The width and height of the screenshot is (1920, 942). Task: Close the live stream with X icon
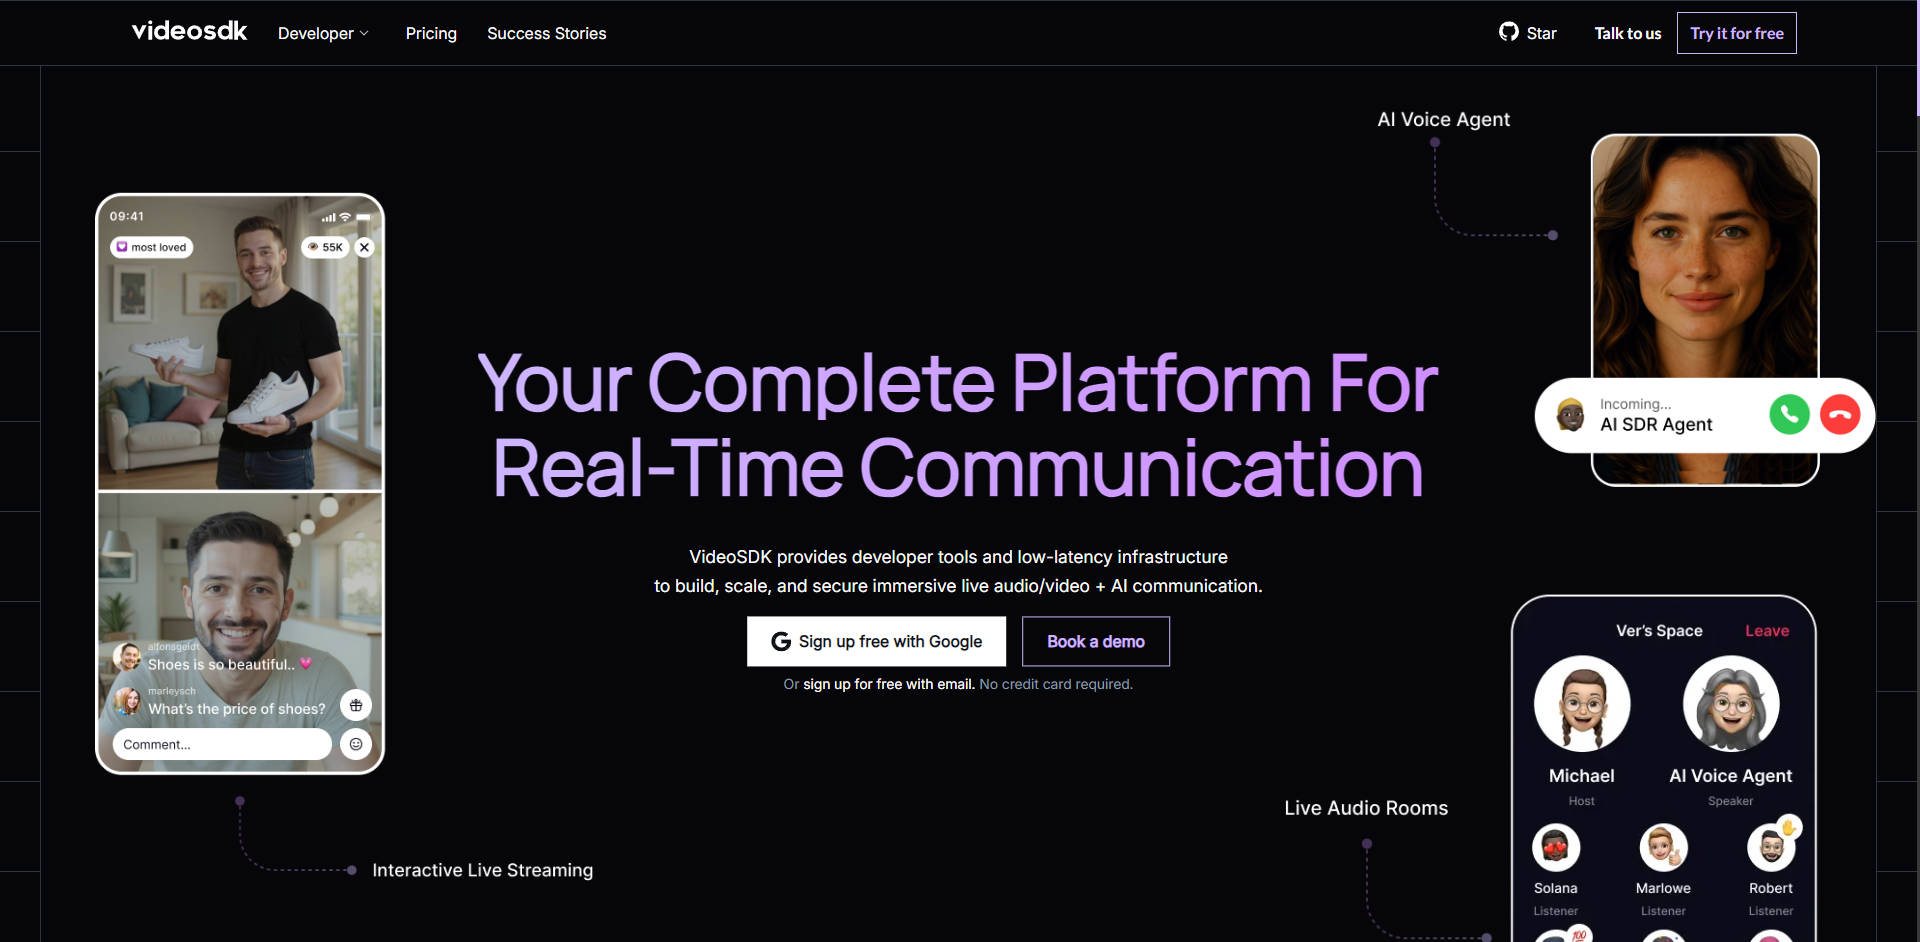click(365, 247)
